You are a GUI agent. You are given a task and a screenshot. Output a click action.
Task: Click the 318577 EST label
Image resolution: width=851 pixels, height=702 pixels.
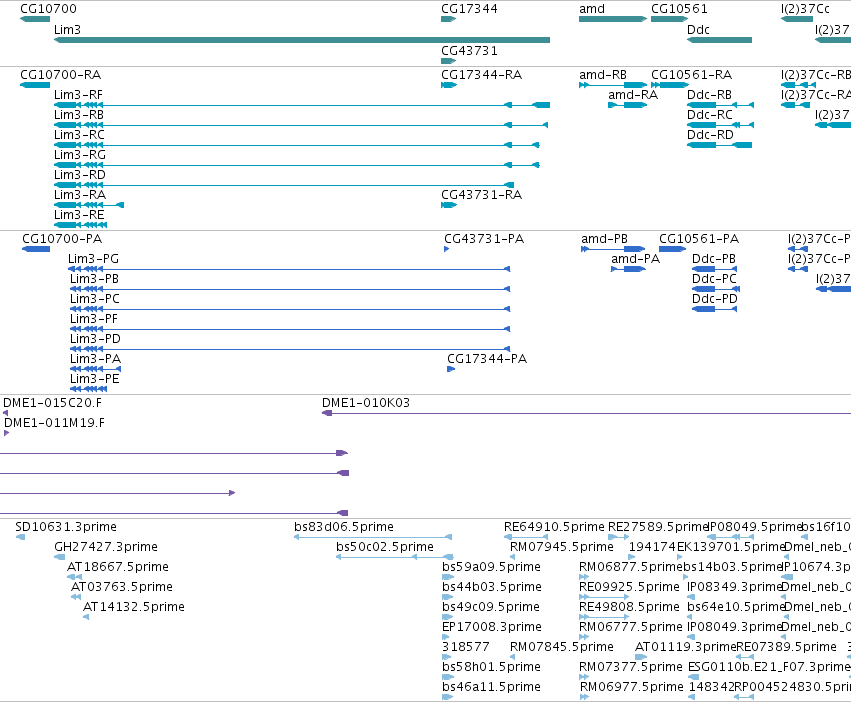[x=466, y=647]
